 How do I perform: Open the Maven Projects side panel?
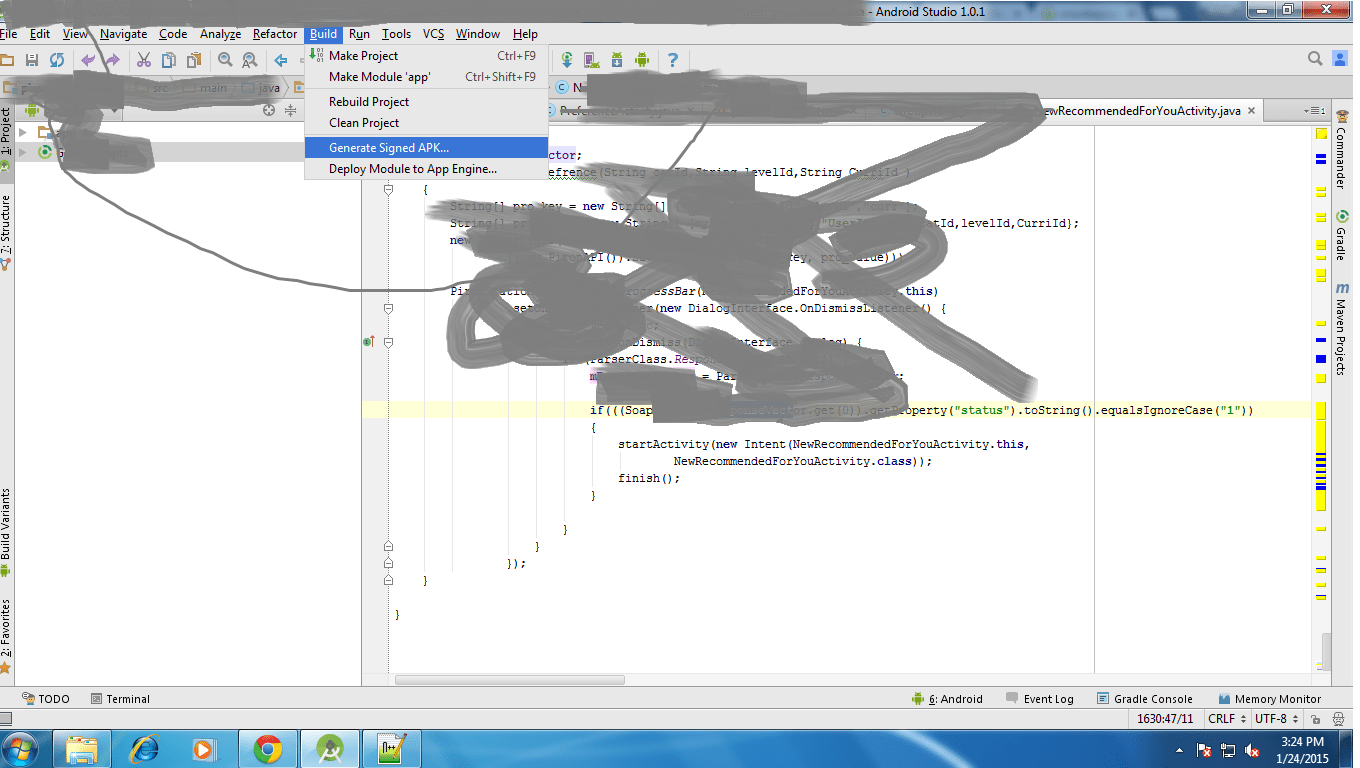pyautogui.click(x=1341, y=329)
